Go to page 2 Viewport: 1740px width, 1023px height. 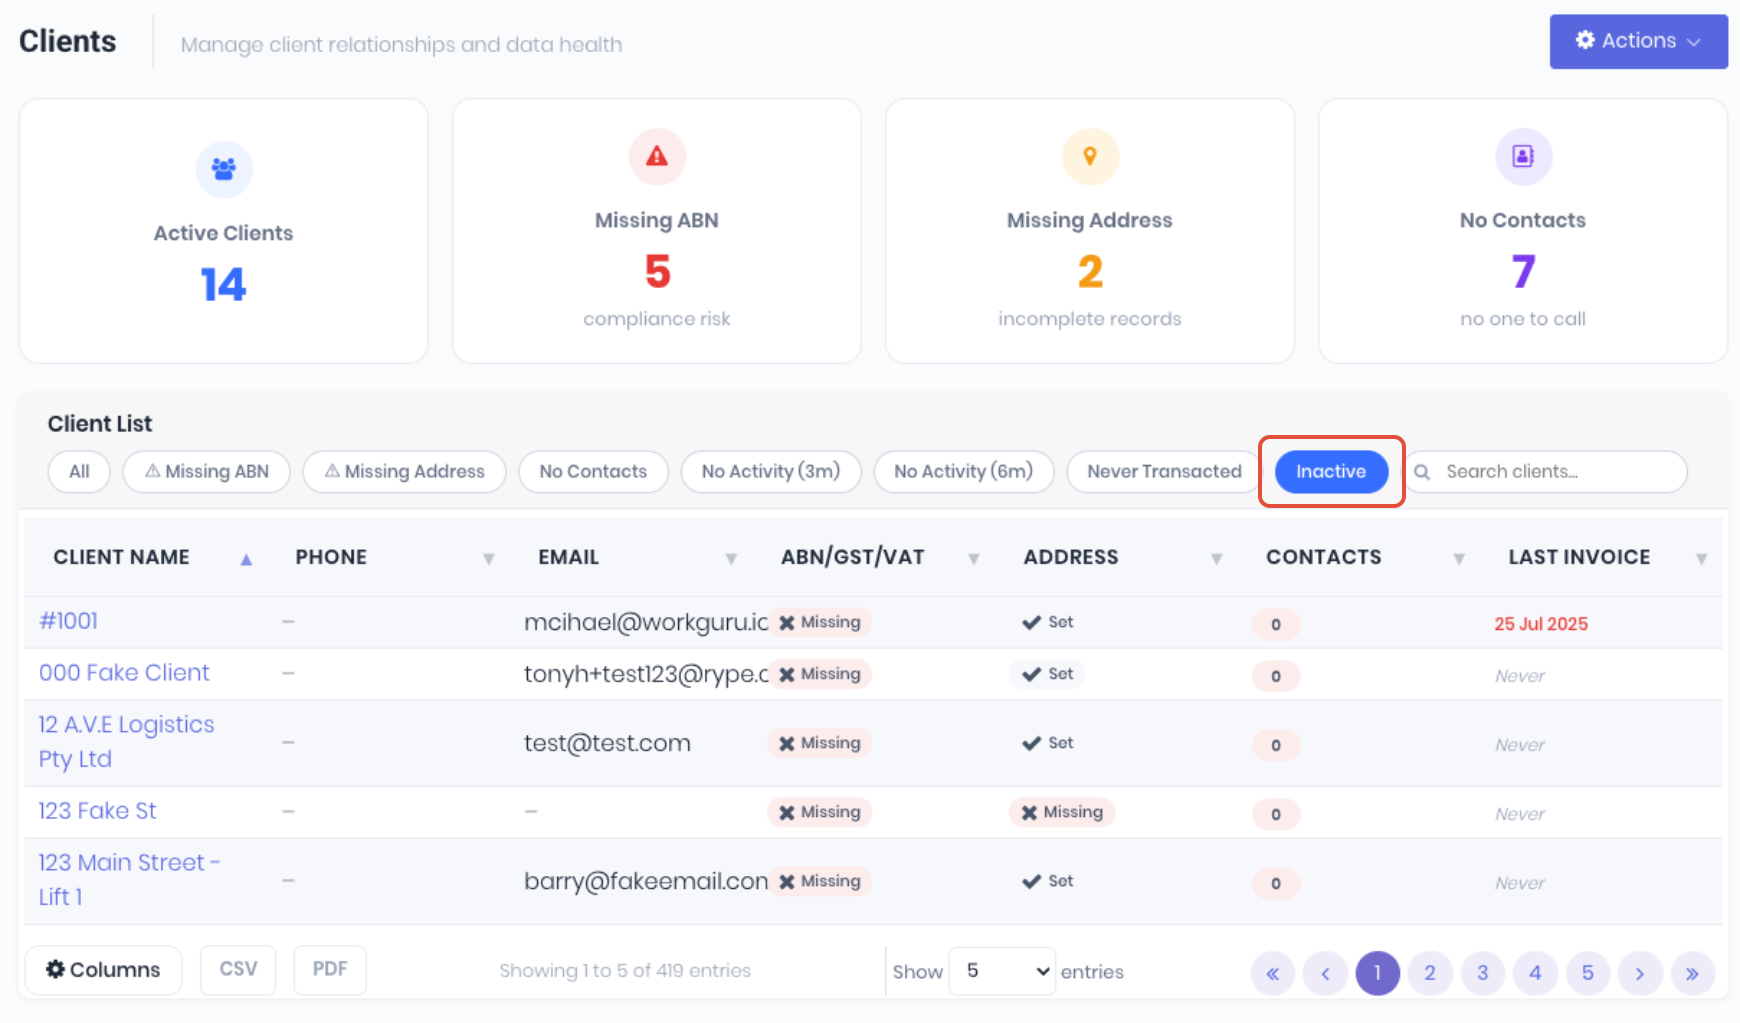1430,973
